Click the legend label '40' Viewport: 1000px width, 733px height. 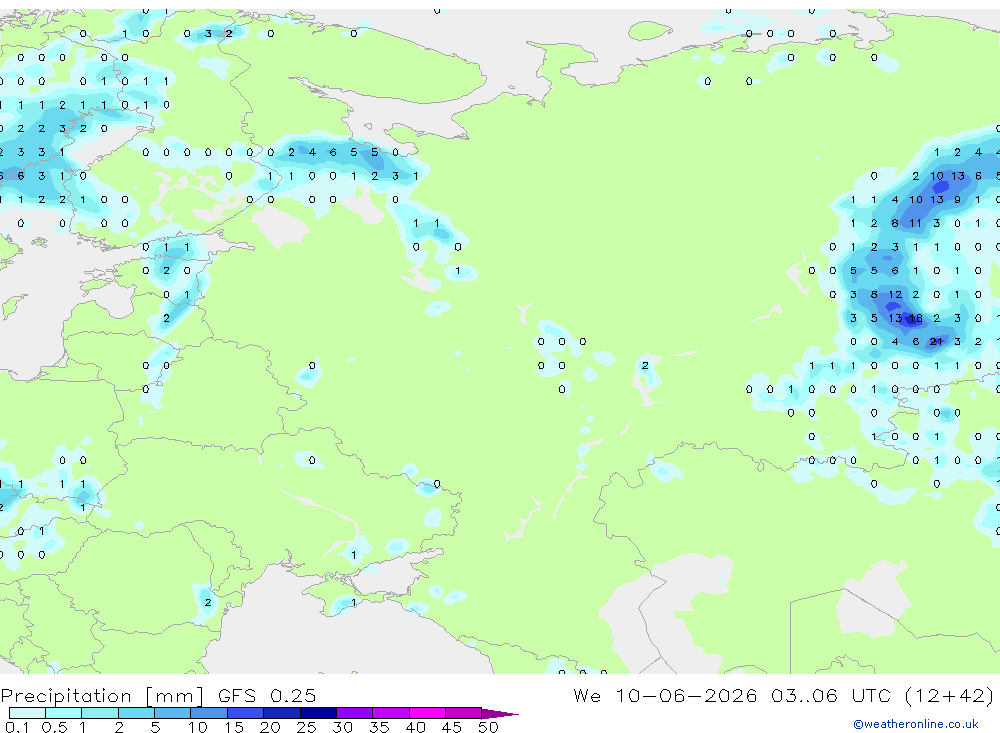pos(416,727)
